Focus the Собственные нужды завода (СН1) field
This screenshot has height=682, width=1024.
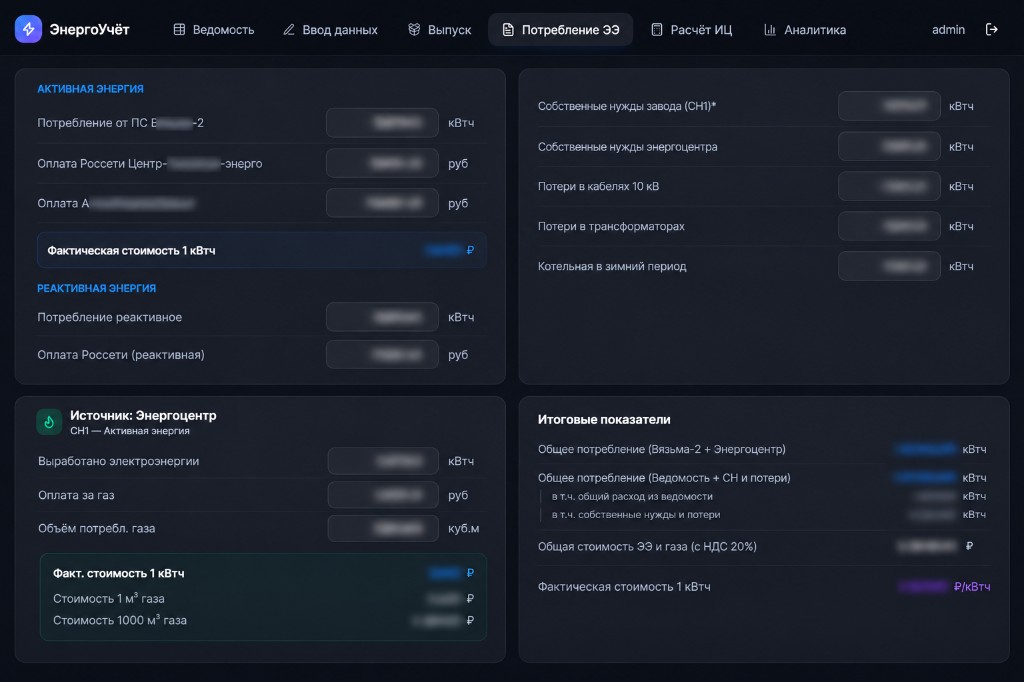[889, 106]
